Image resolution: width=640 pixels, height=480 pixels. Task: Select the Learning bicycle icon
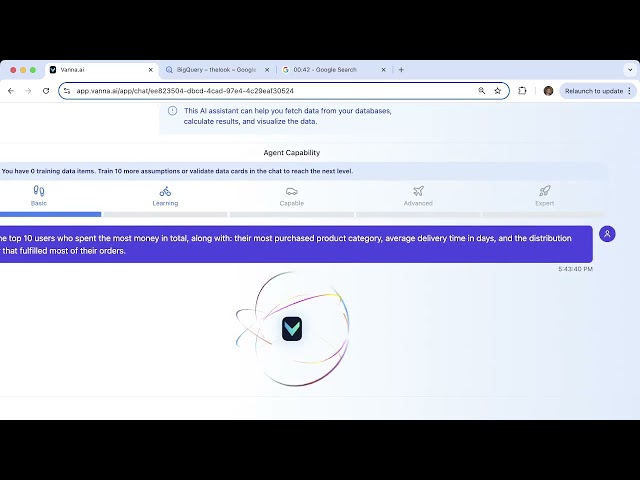click(165, 191)
